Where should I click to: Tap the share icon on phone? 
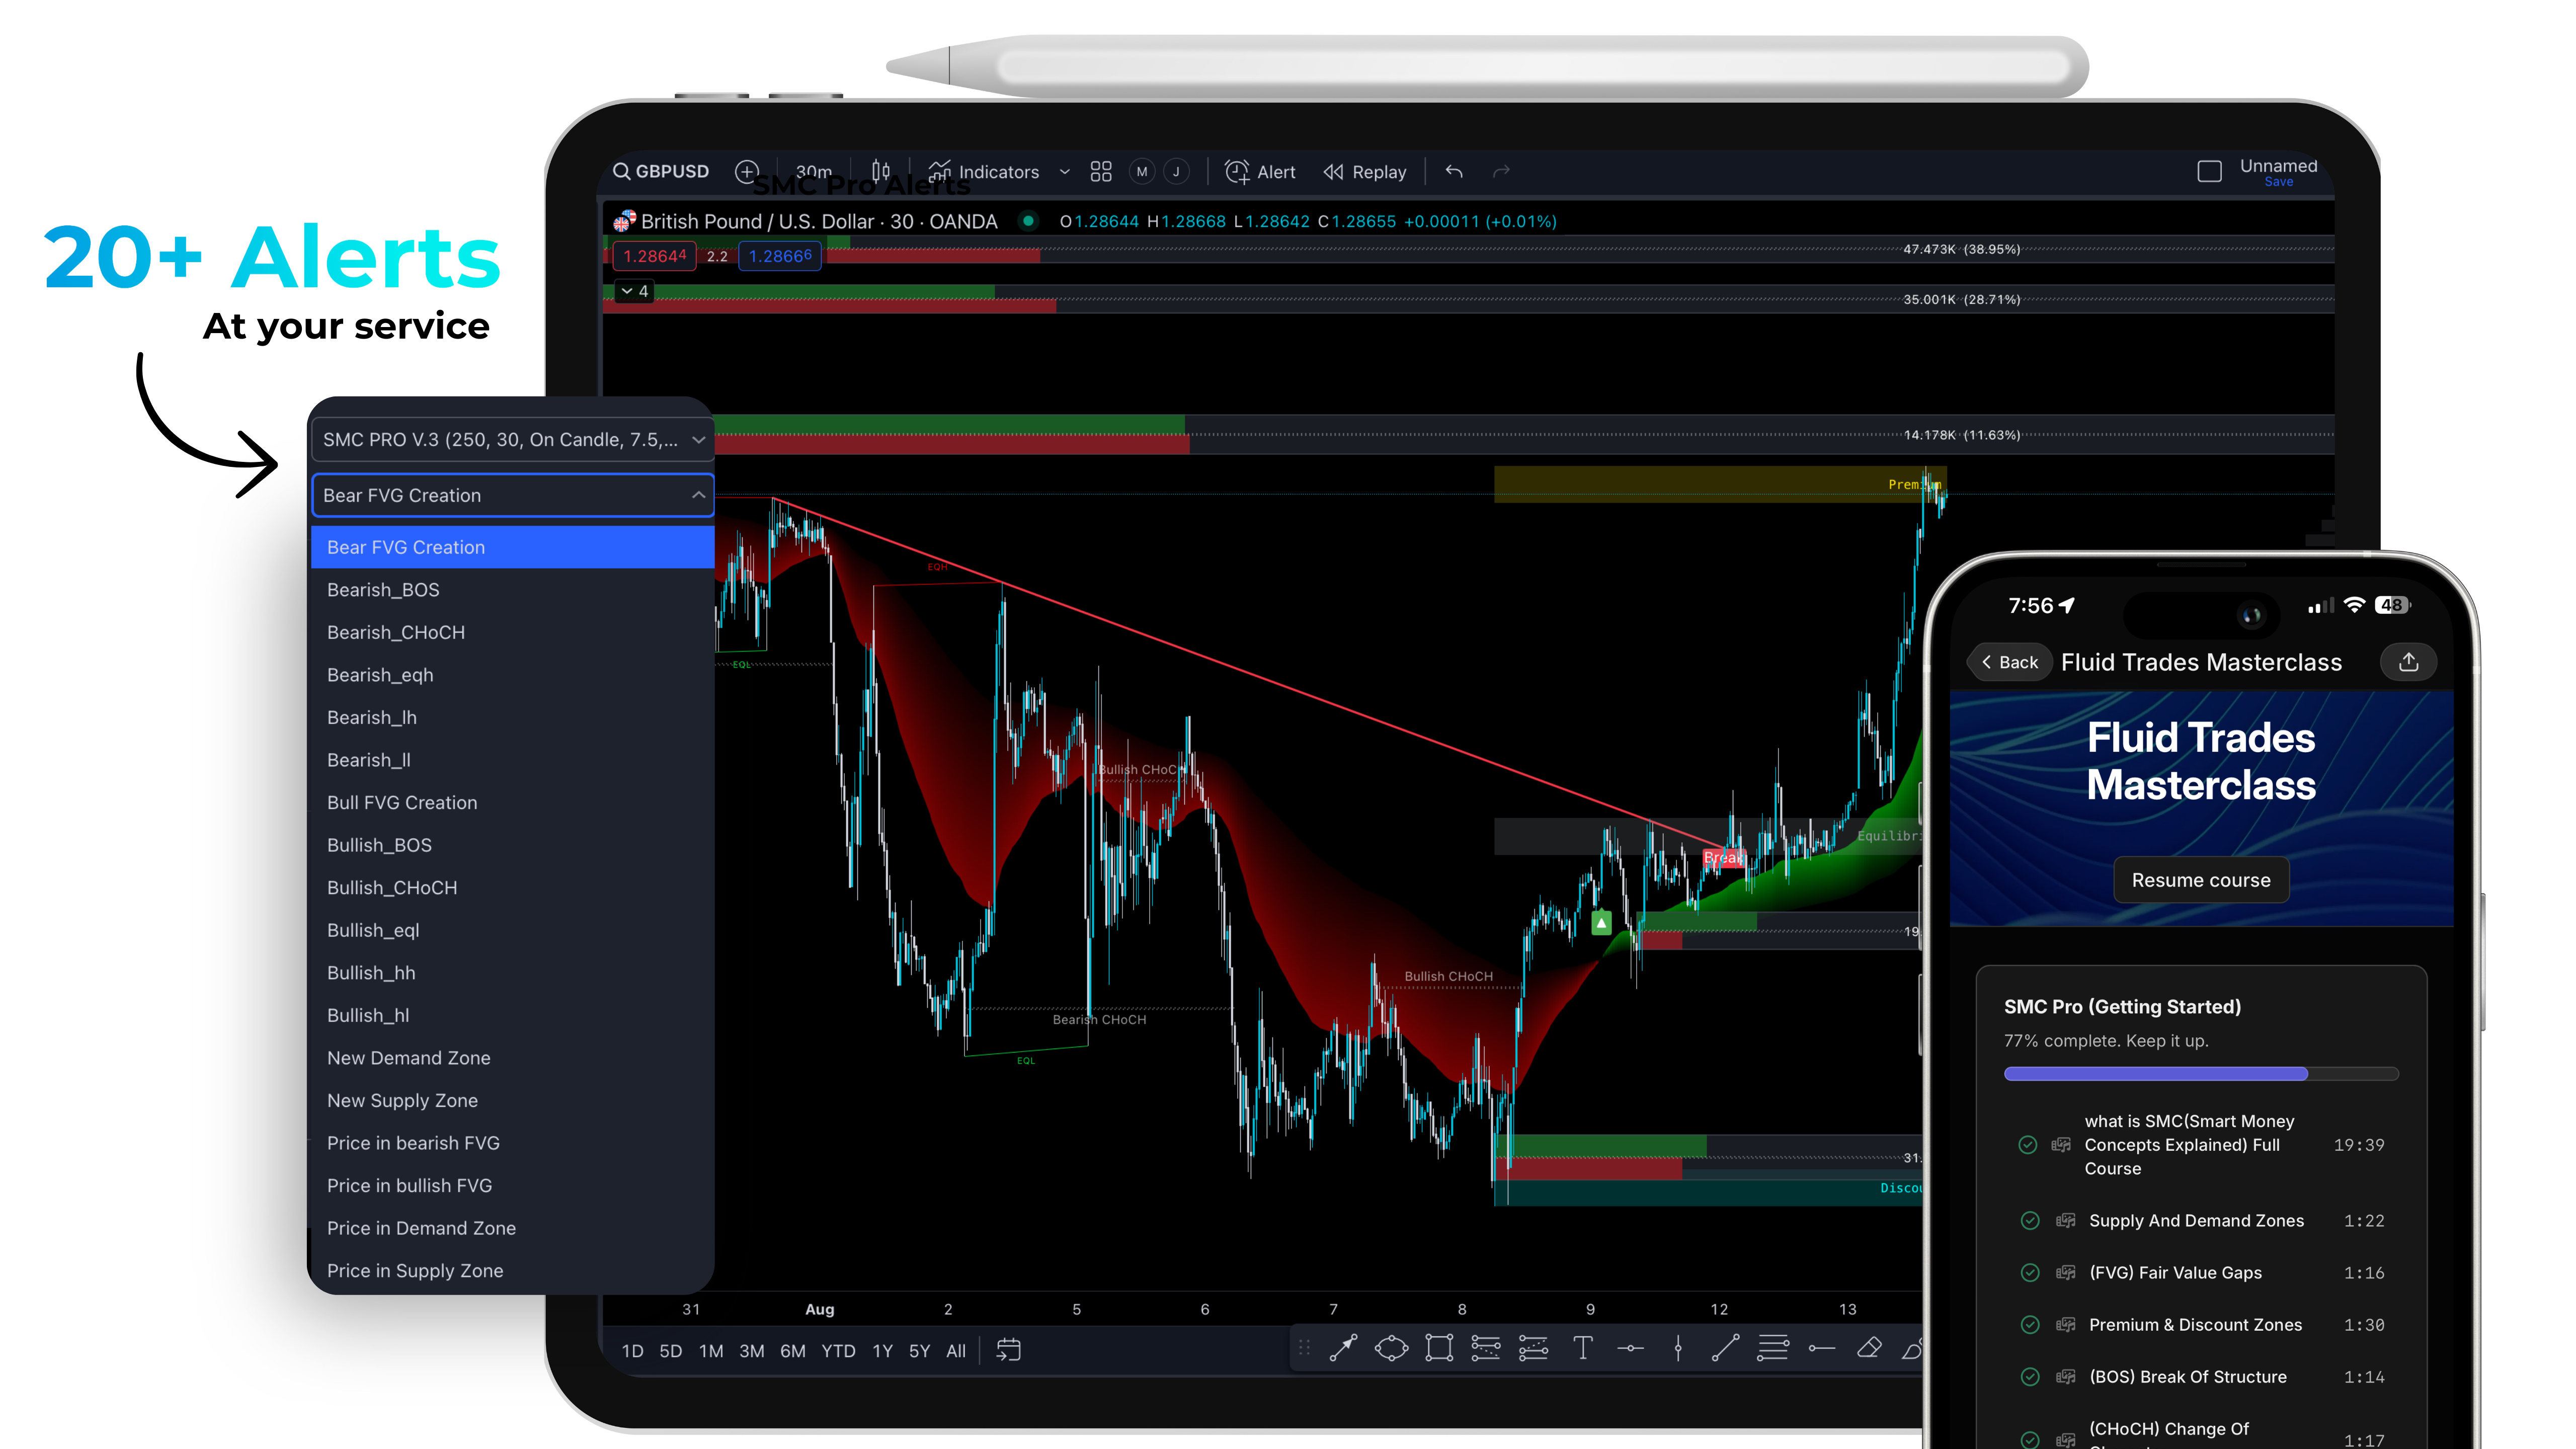point(2409,662)
